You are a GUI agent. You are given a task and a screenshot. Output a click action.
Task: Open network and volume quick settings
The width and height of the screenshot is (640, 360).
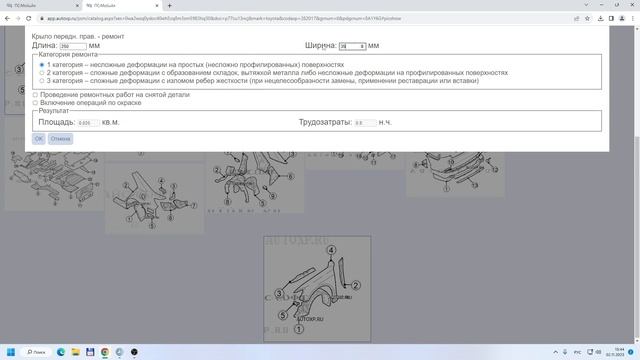(594, 352)
